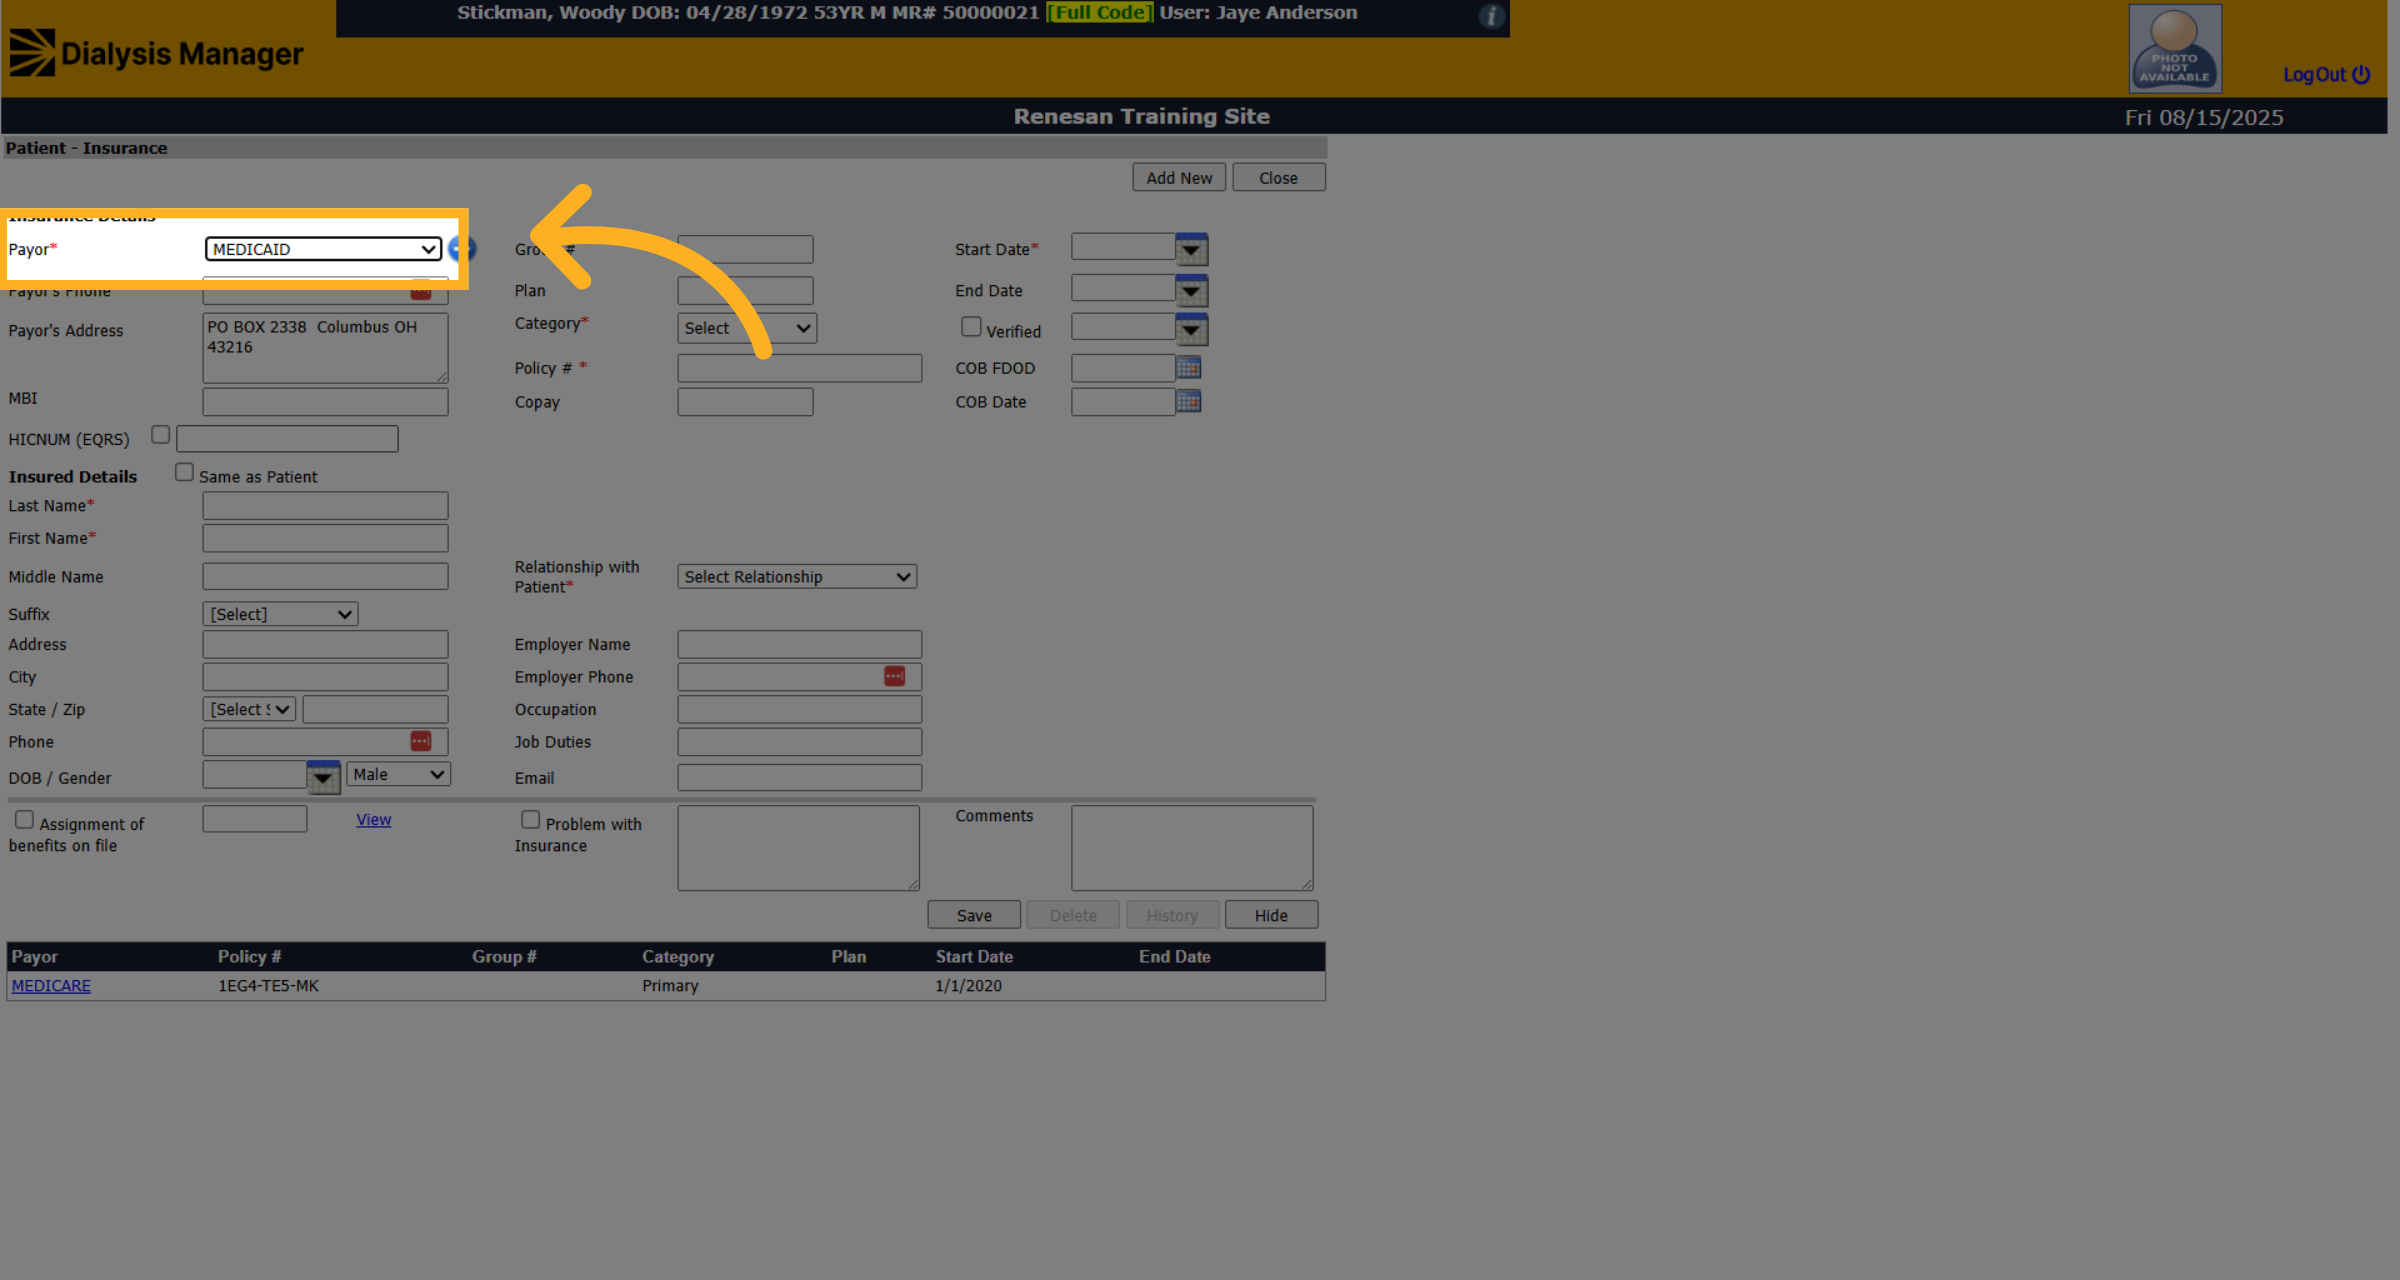Open the Start Date calendar picker
Viewport: 2400px width, 1280px height.
click(1191, 249)
